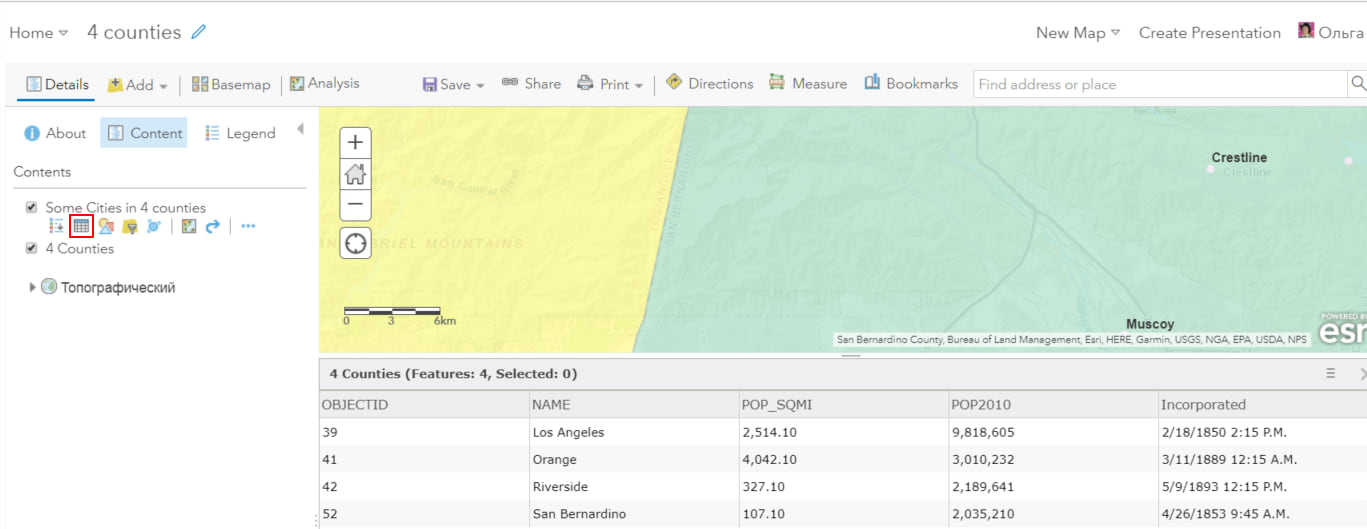The height and width of the screenshot is (529, 1367).
Task: Zoom out on the map
Action: click(355, 205)
